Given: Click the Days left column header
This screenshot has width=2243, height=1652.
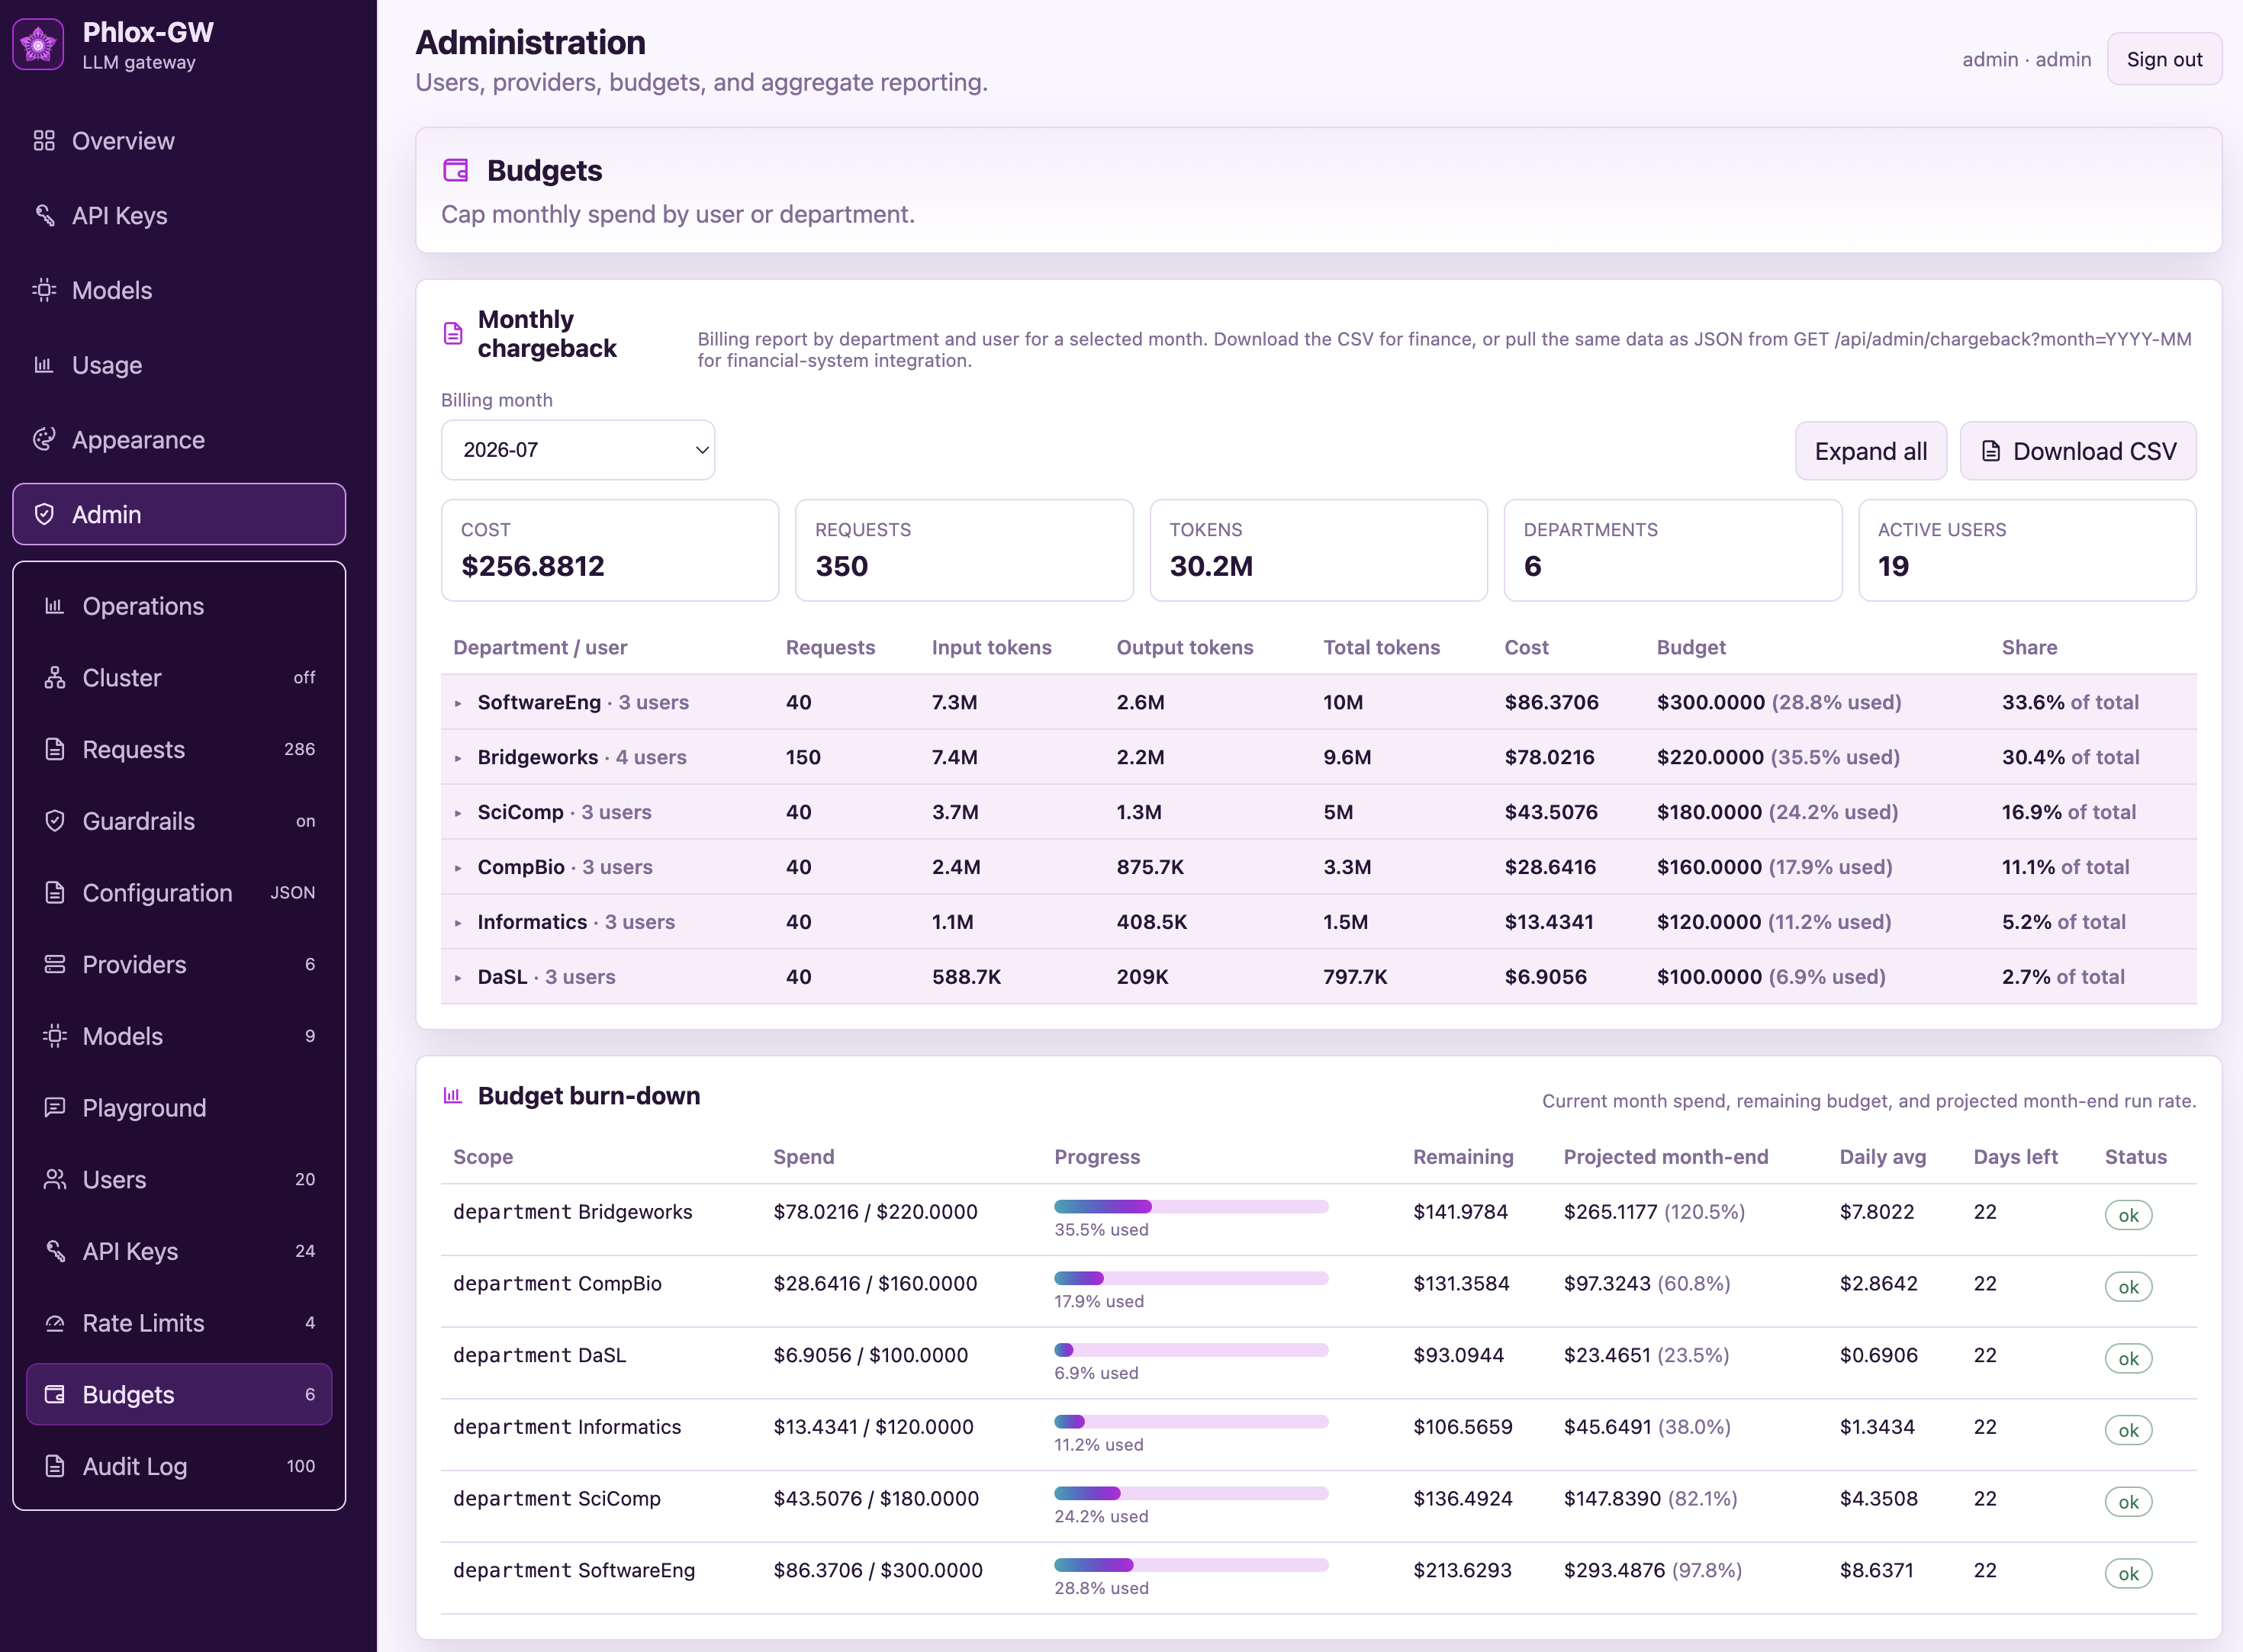Looking at the screenshot, I should [2015, 1157].
